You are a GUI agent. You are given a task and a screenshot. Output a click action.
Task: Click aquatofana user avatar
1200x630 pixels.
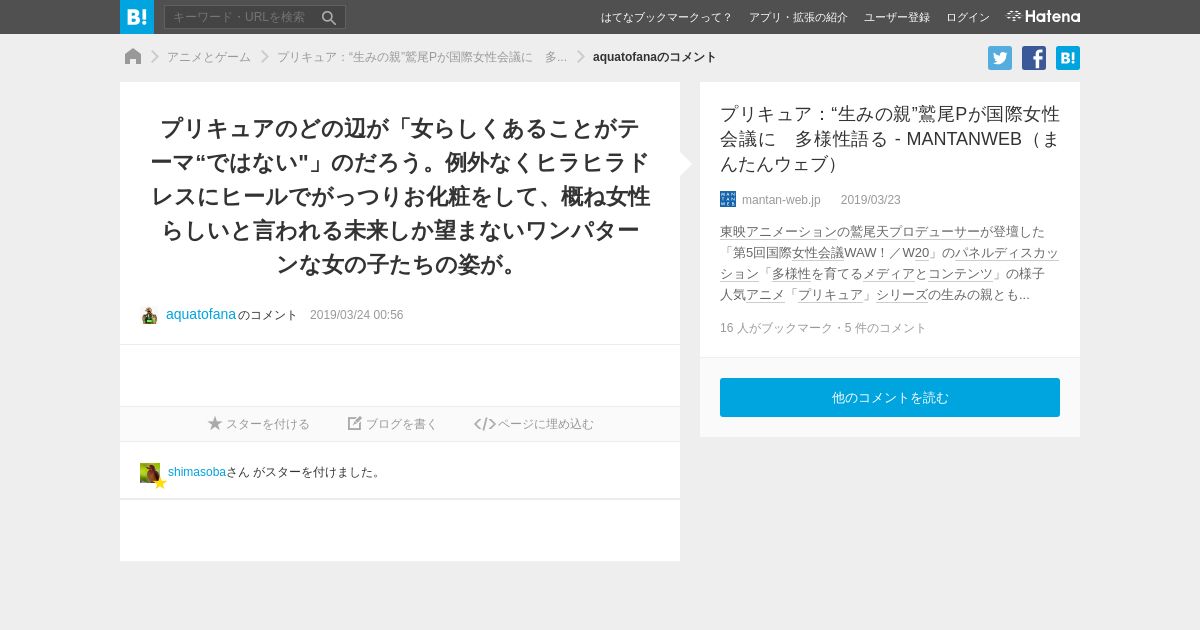pos(149,315)
